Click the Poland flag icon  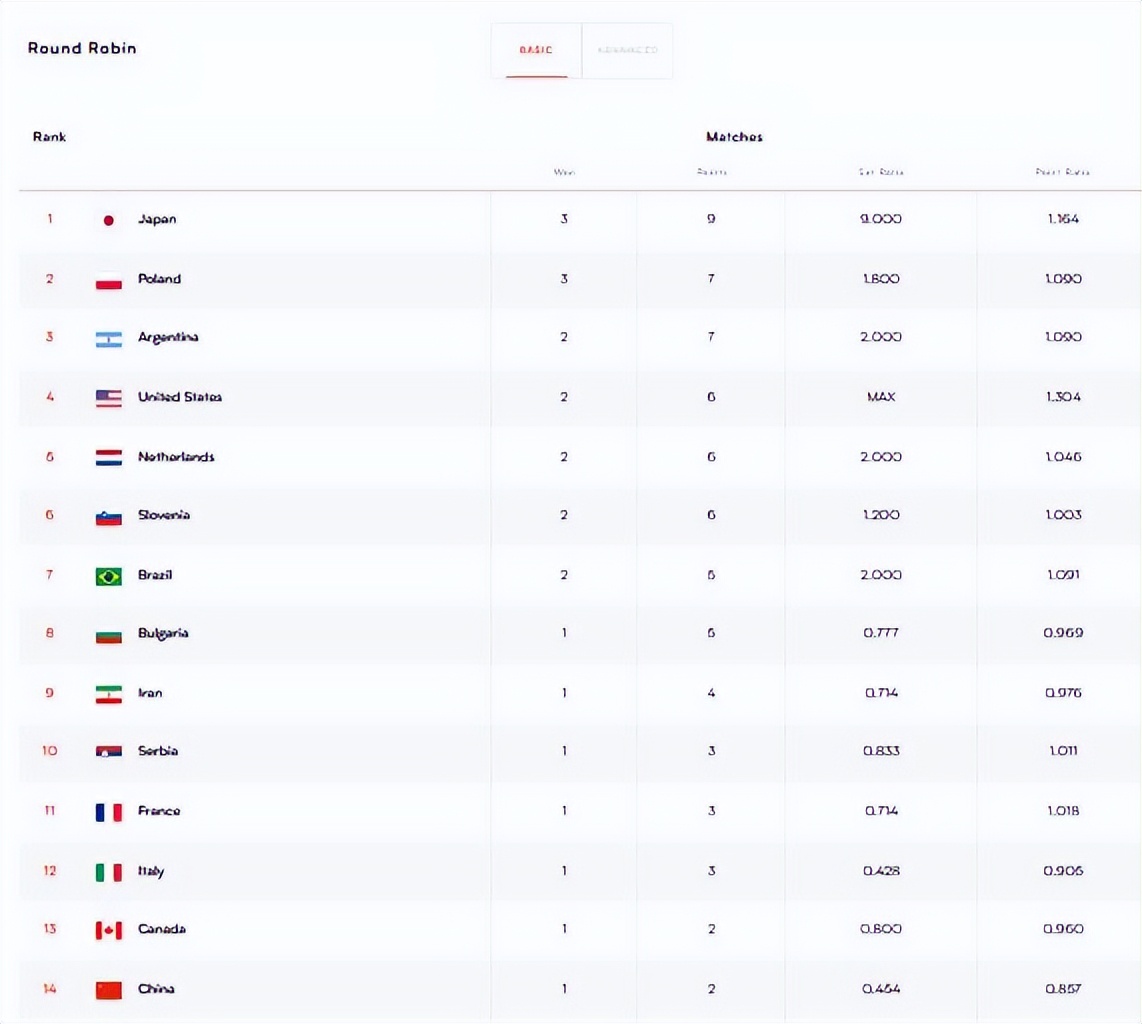pyautogui.click(x=109, y=280)
